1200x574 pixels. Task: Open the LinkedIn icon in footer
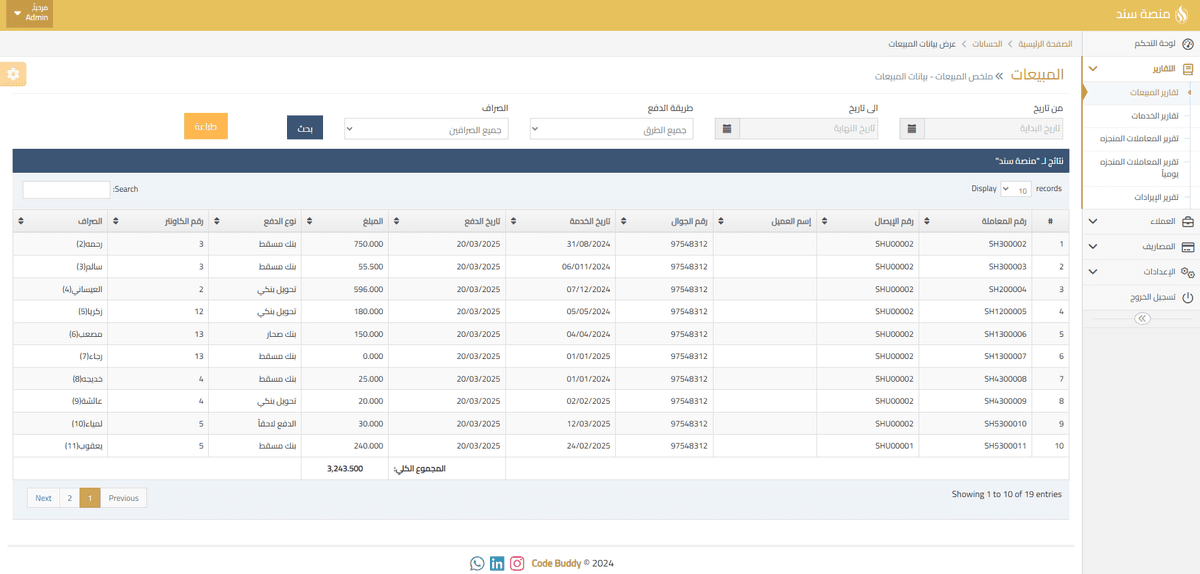497,563
